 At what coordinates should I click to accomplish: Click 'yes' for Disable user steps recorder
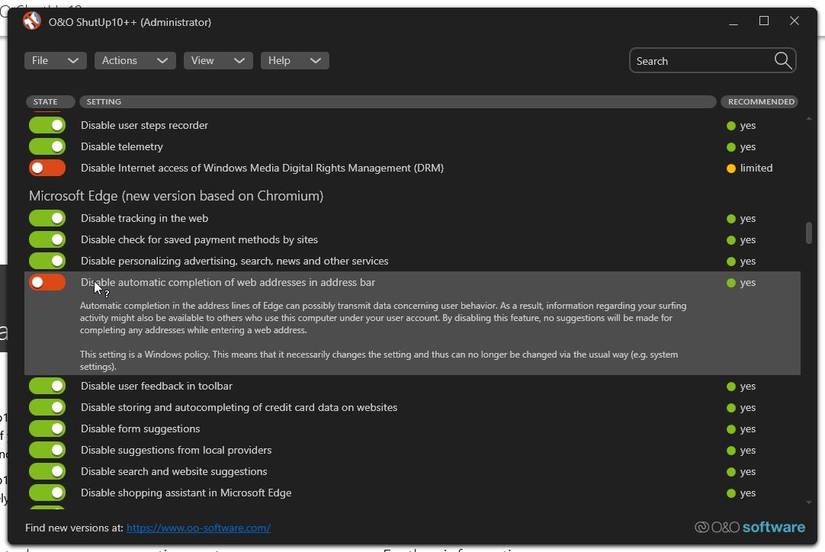(x=748, y=126)
